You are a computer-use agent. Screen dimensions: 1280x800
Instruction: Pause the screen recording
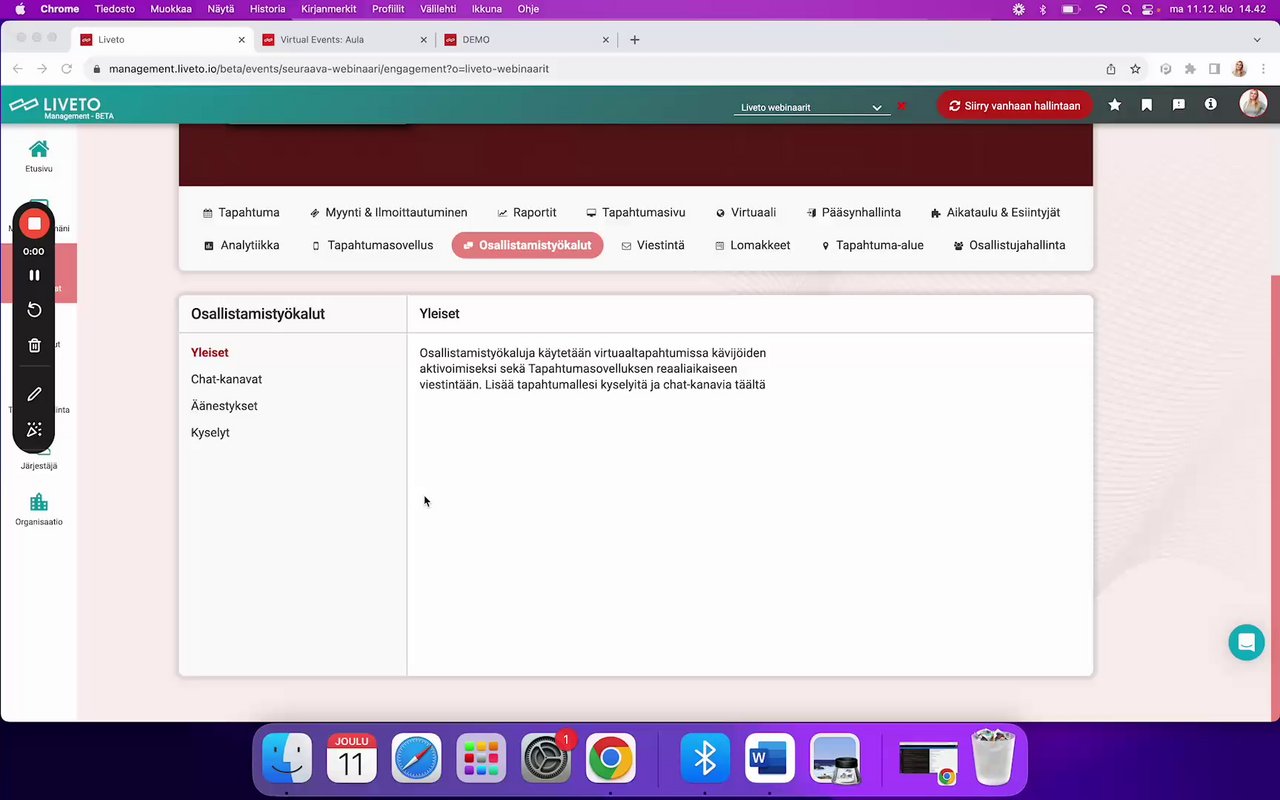(x=34, y=275)
